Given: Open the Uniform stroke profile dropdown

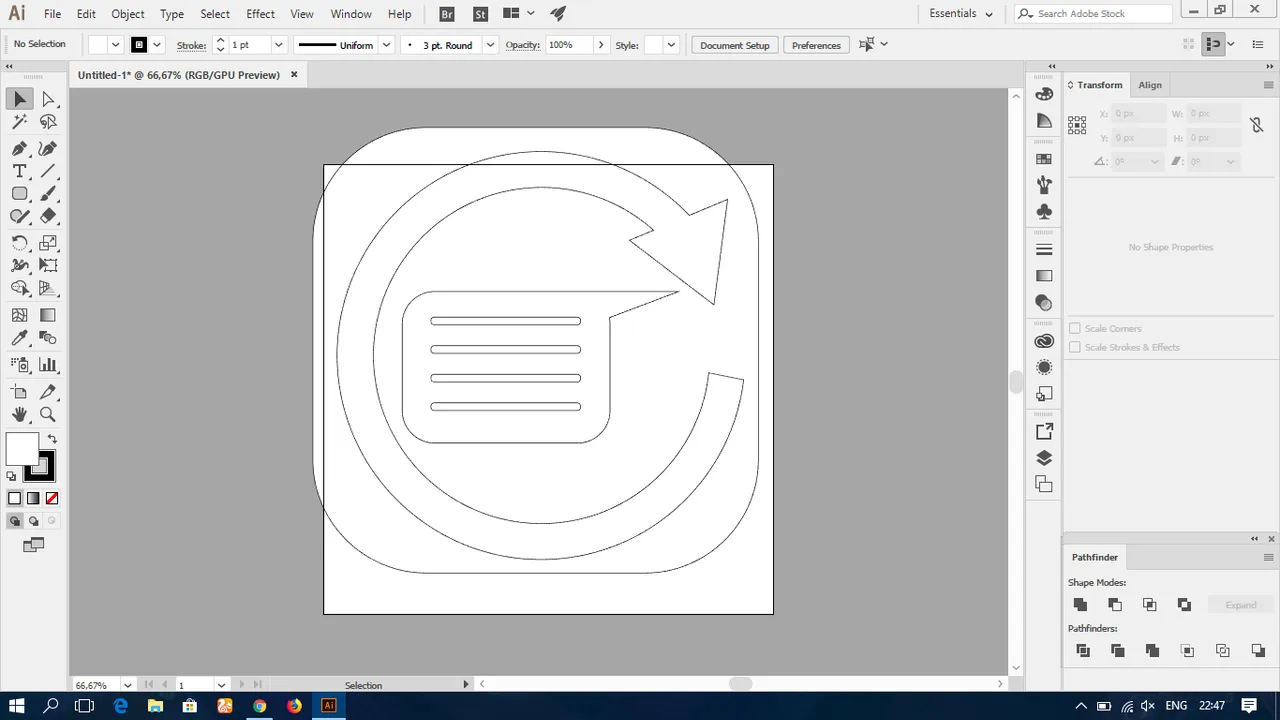Looking at the screenshot, I should (385, 45).
